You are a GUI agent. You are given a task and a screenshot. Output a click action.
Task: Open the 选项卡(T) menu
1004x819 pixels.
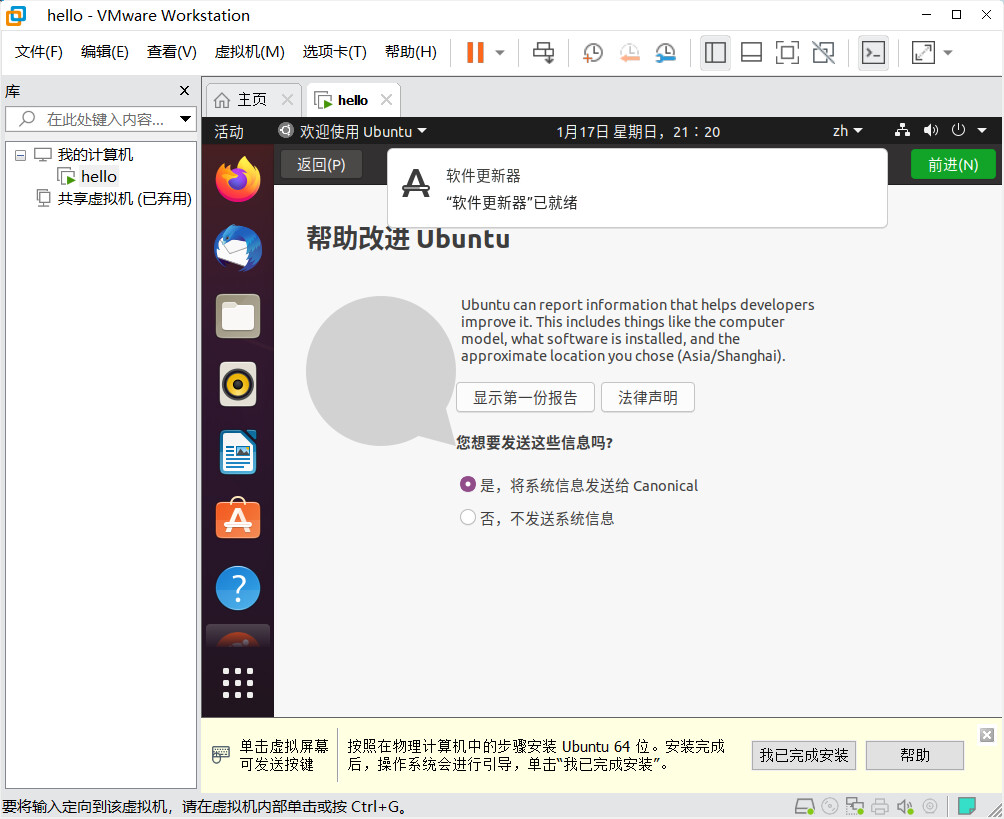[x=334, y=52]
